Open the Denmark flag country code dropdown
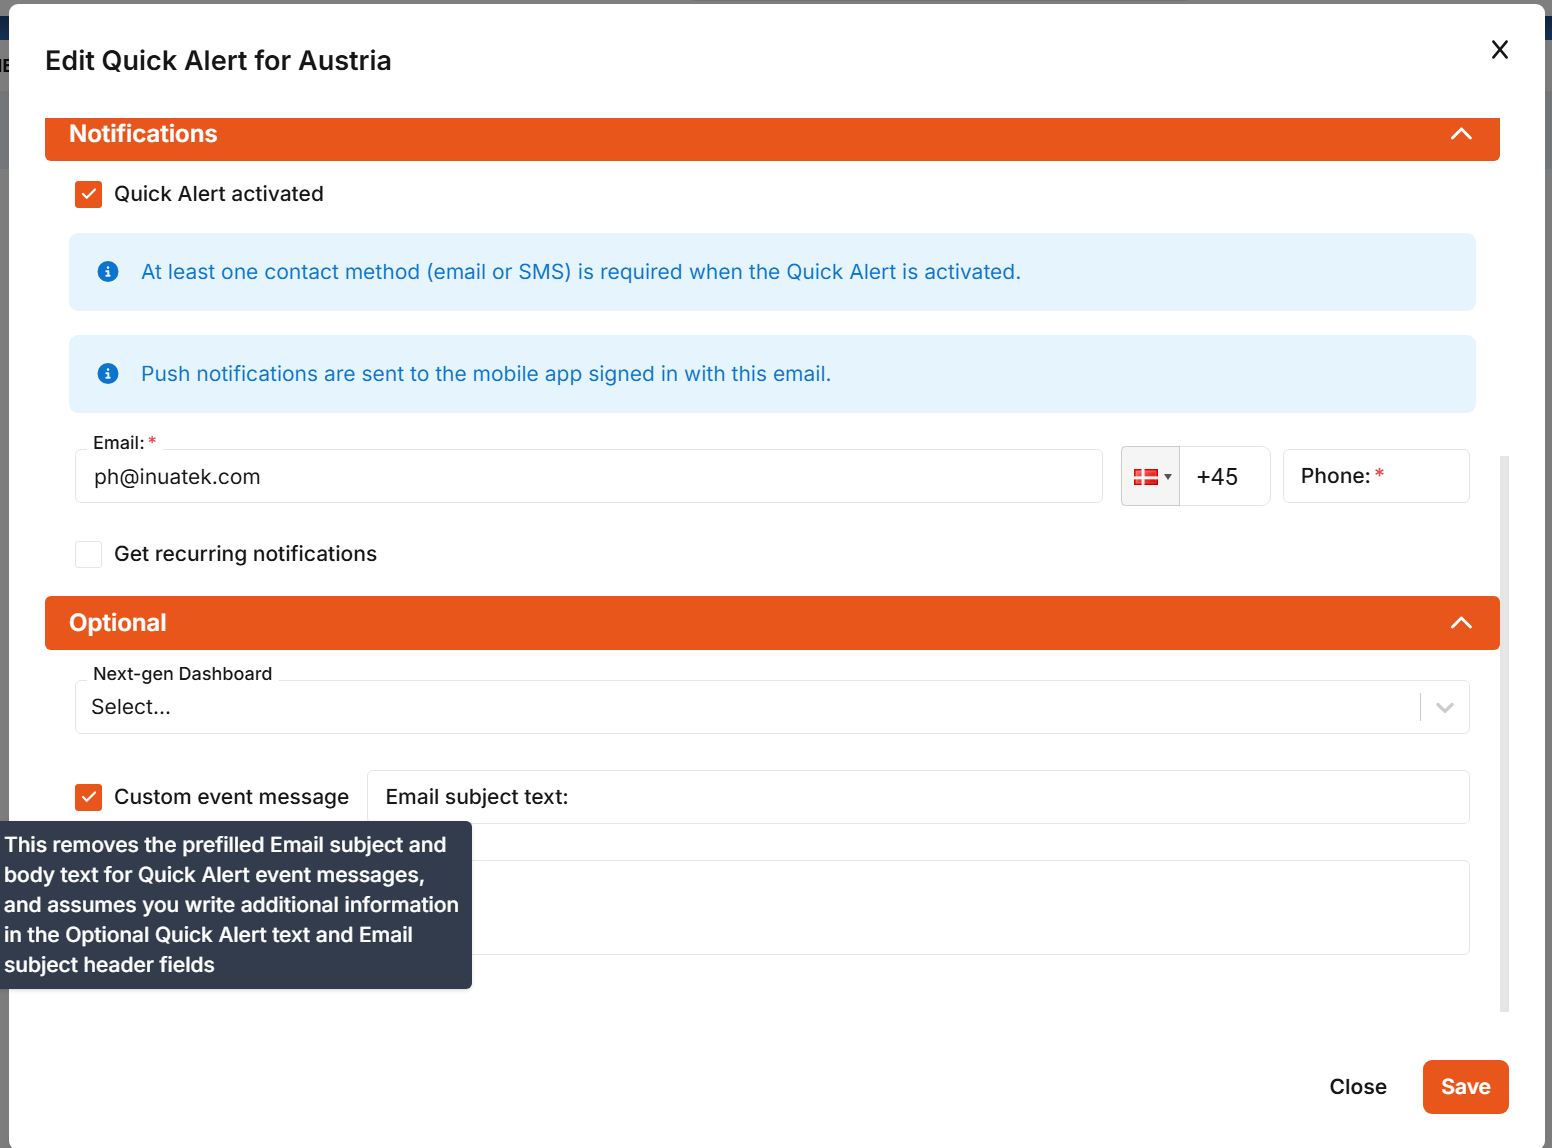The image size is (1552, 1148). pyautogui.click(x=1151, y=476)
